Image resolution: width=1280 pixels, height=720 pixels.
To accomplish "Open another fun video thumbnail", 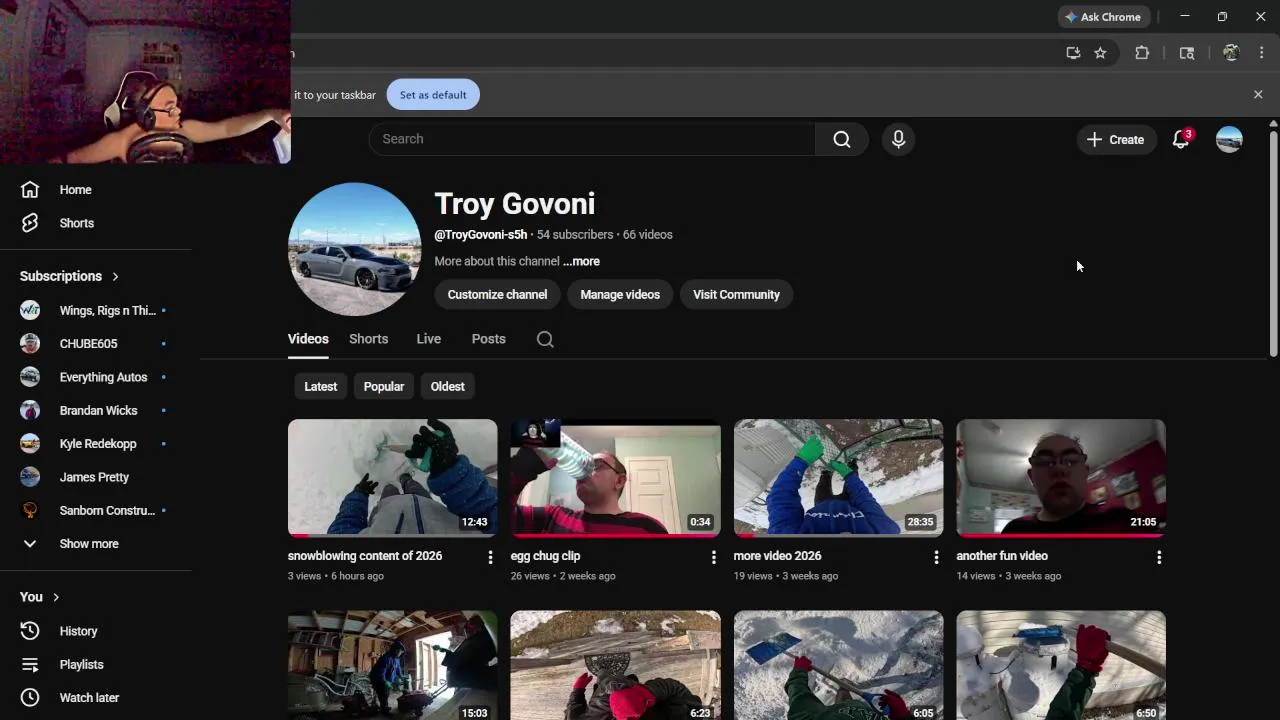I will pos(1061,478).
